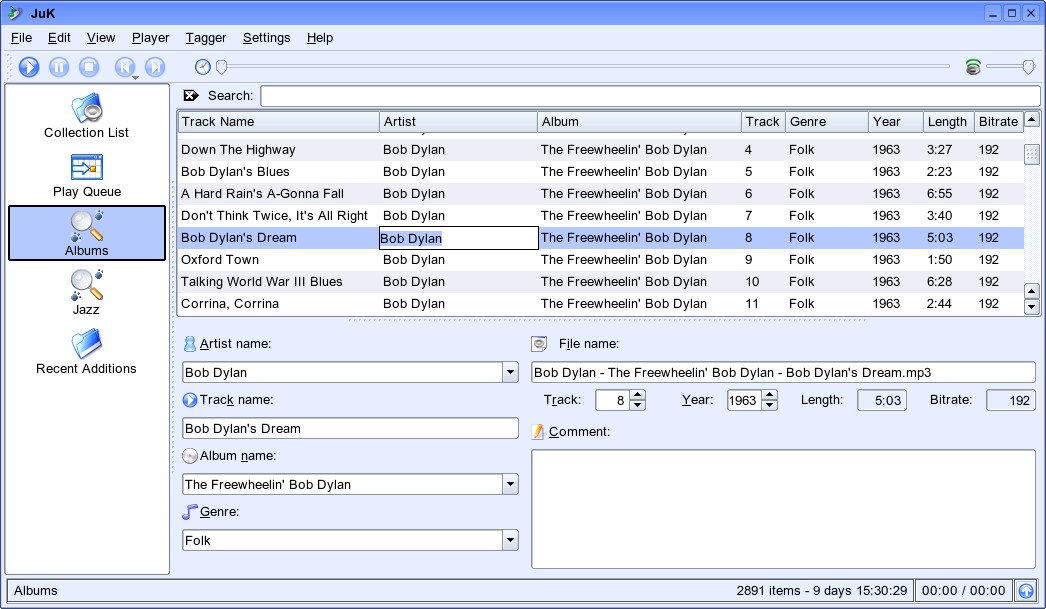Open the Settings menu
The width and height of the screenshot is (1046, 609).
tap(266, 38)
